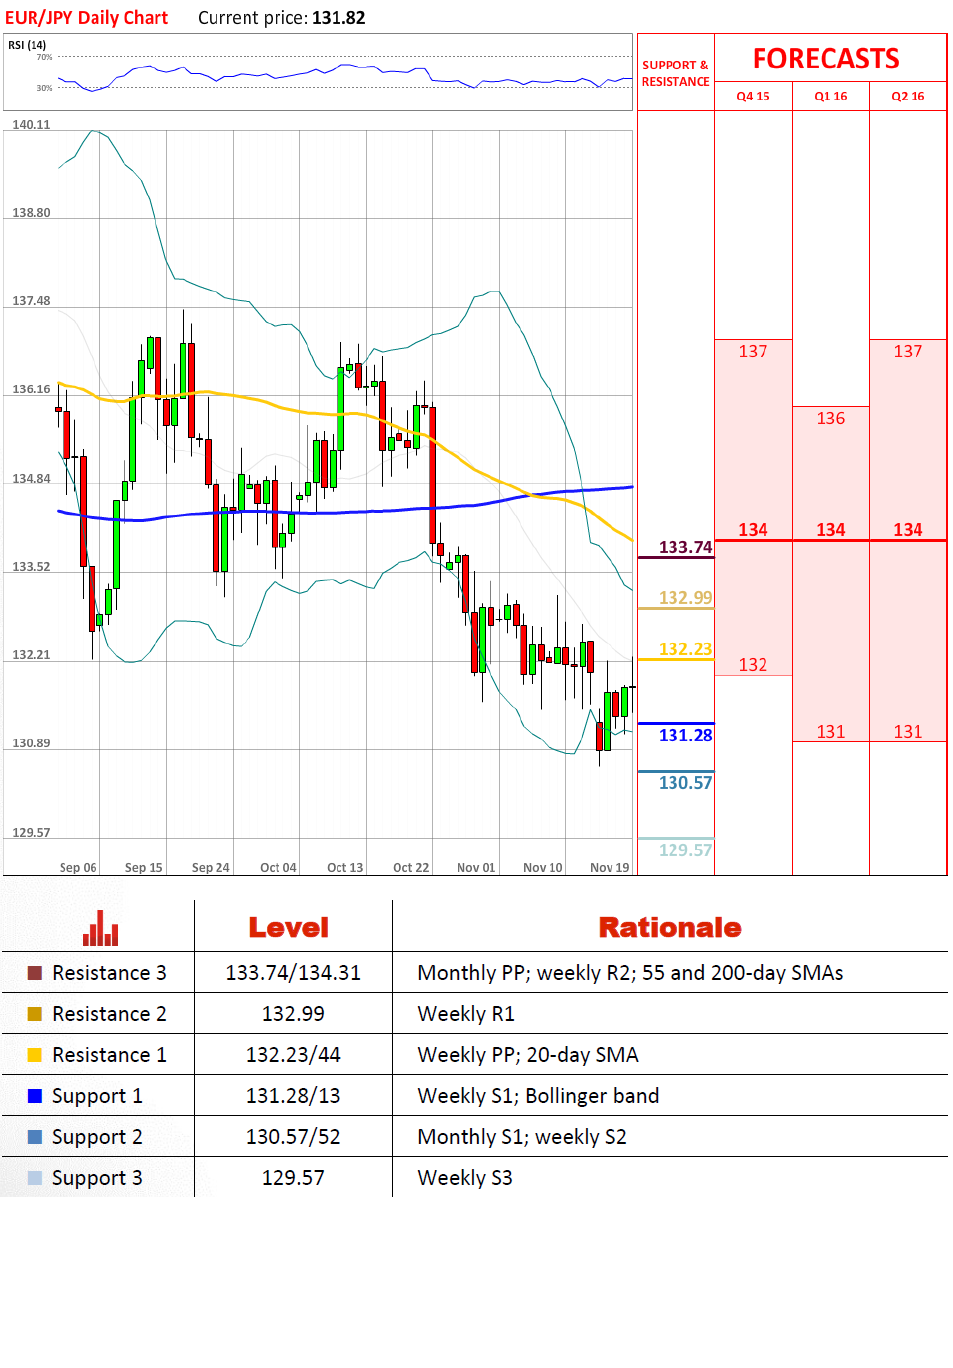Select the Resistance 3 row label

(x=109, y=973)
